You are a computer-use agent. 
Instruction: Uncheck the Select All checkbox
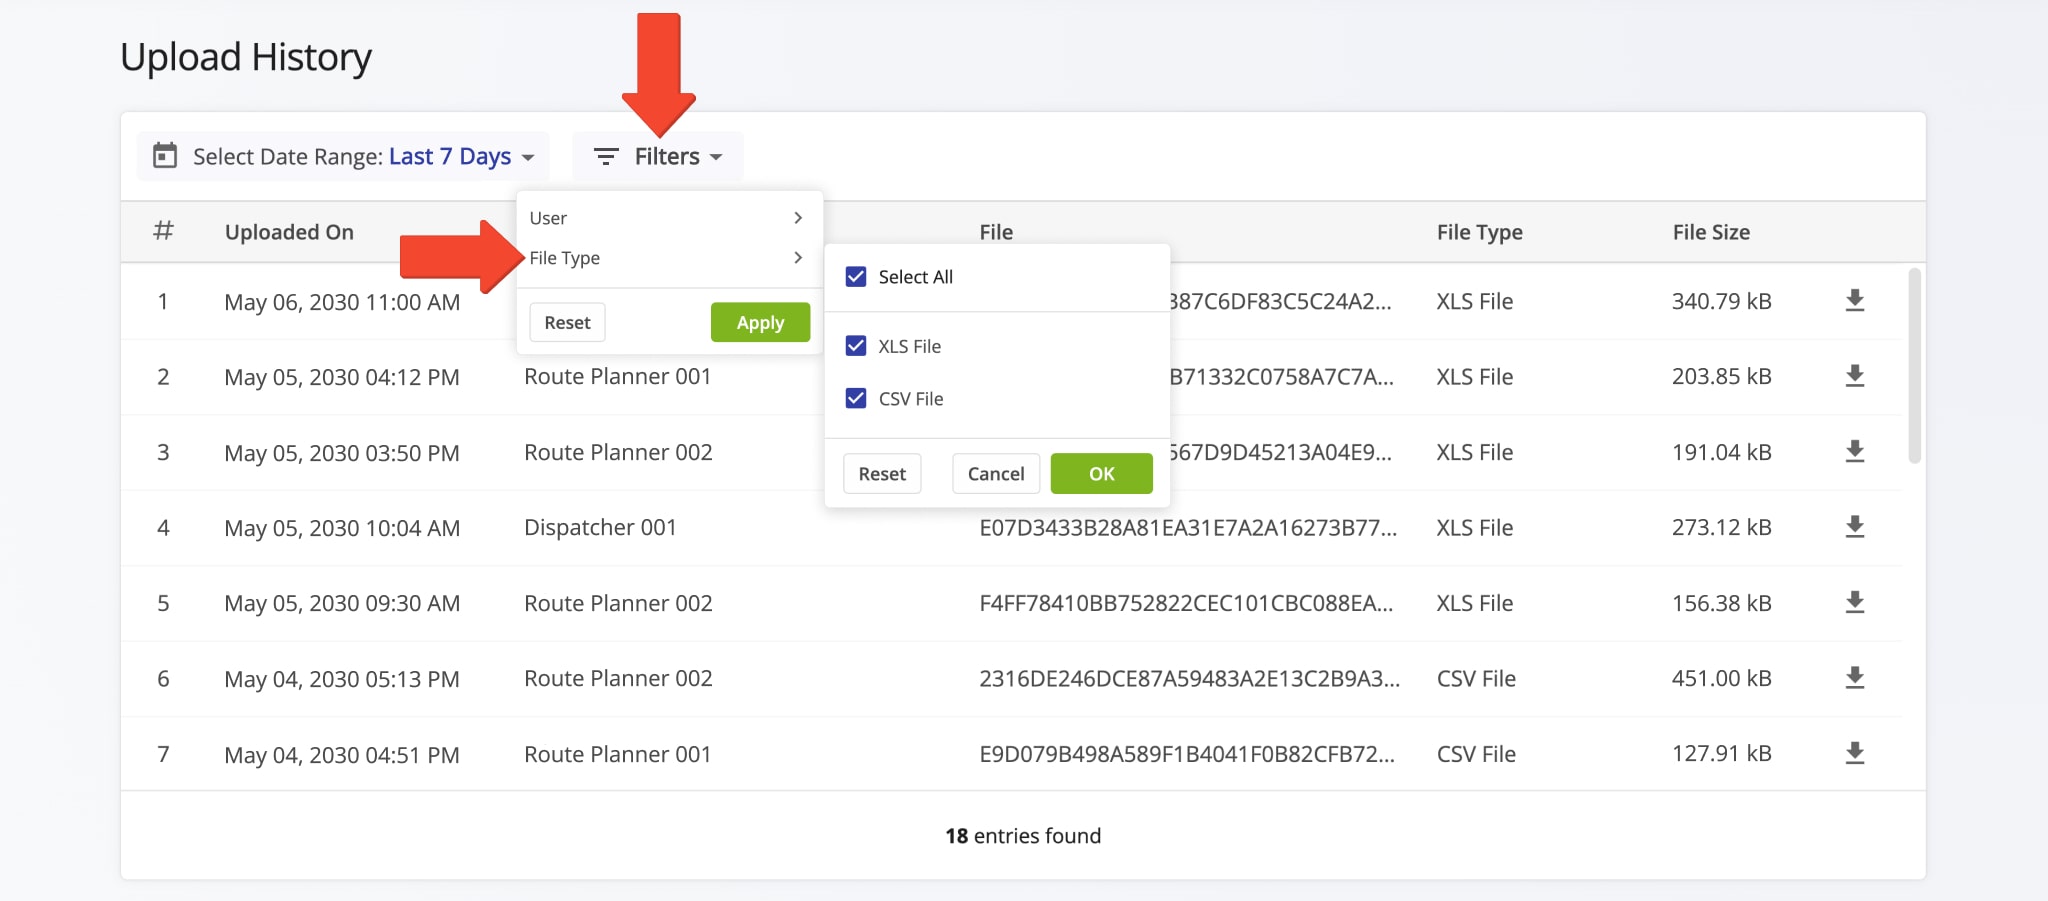(x=855, y=276)
